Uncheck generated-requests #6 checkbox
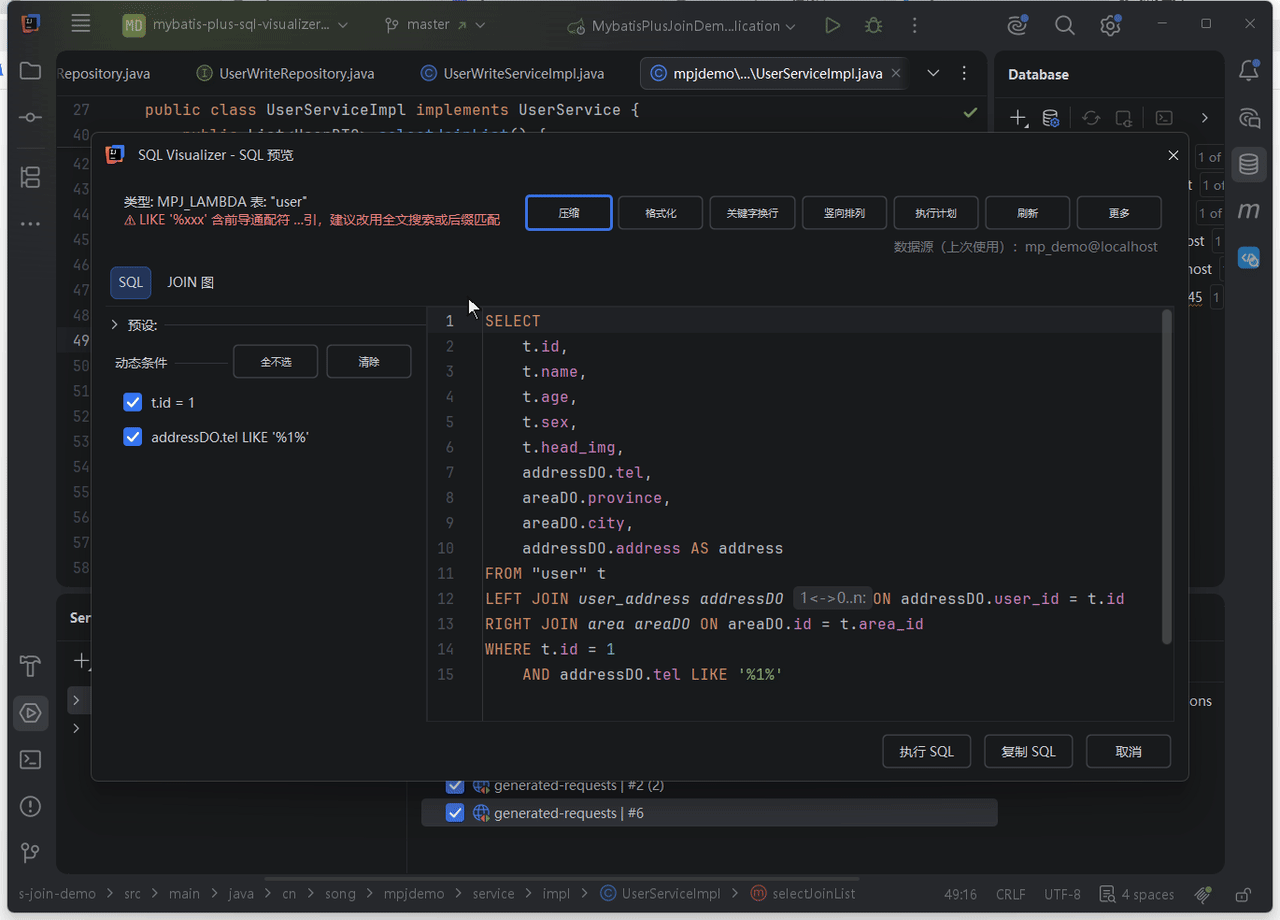Screen dimensions: 1280x920 pos(455,813)
